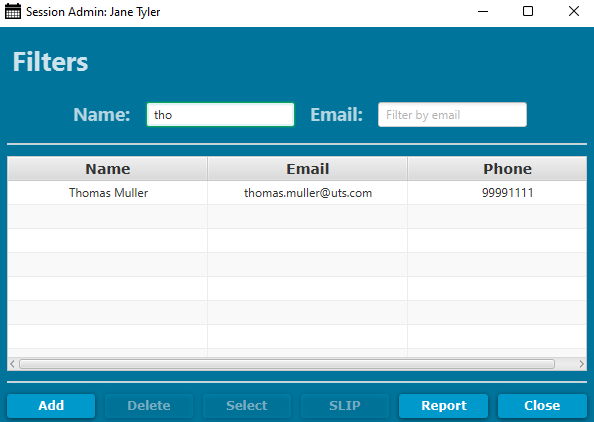Viewport: 594px width, 422px height.
Task: Select the Thomas Muller table row
Action: 297,193
